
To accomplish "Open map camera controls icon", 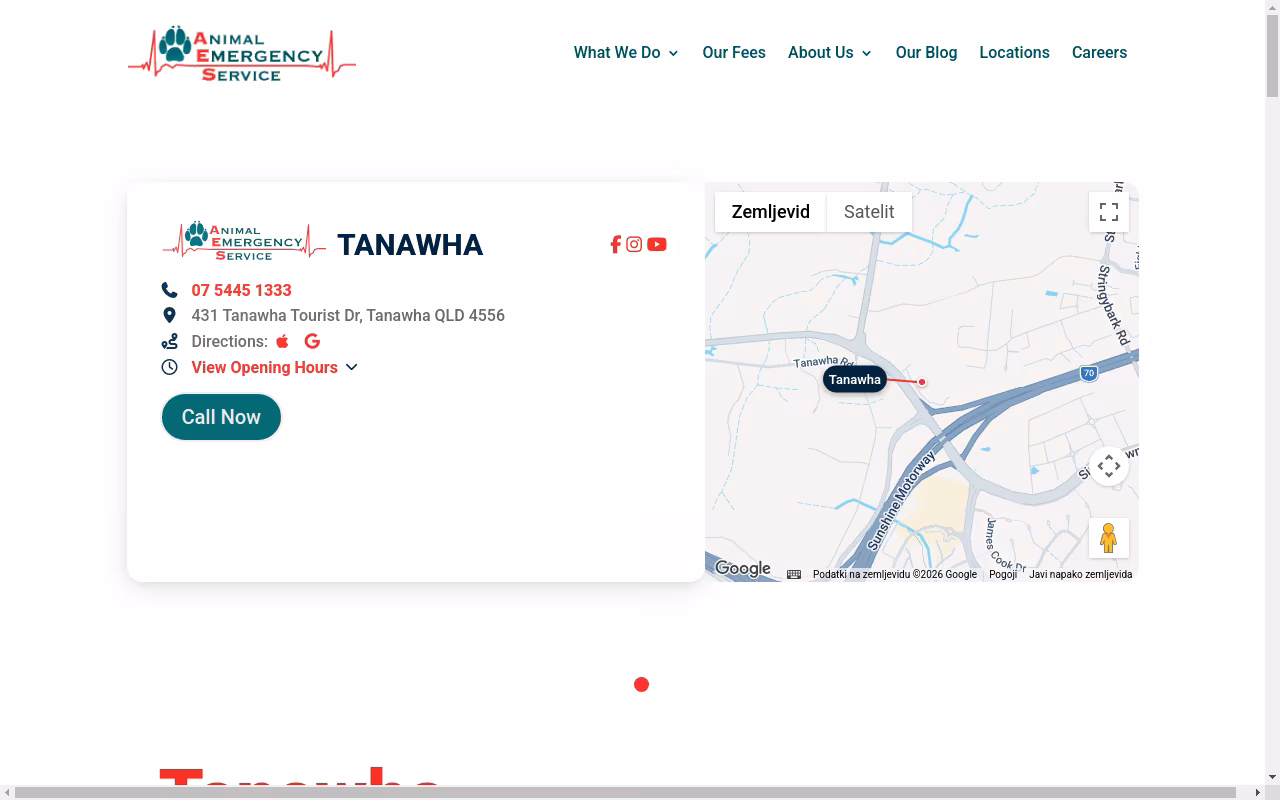I will (x=1109, y=466).
